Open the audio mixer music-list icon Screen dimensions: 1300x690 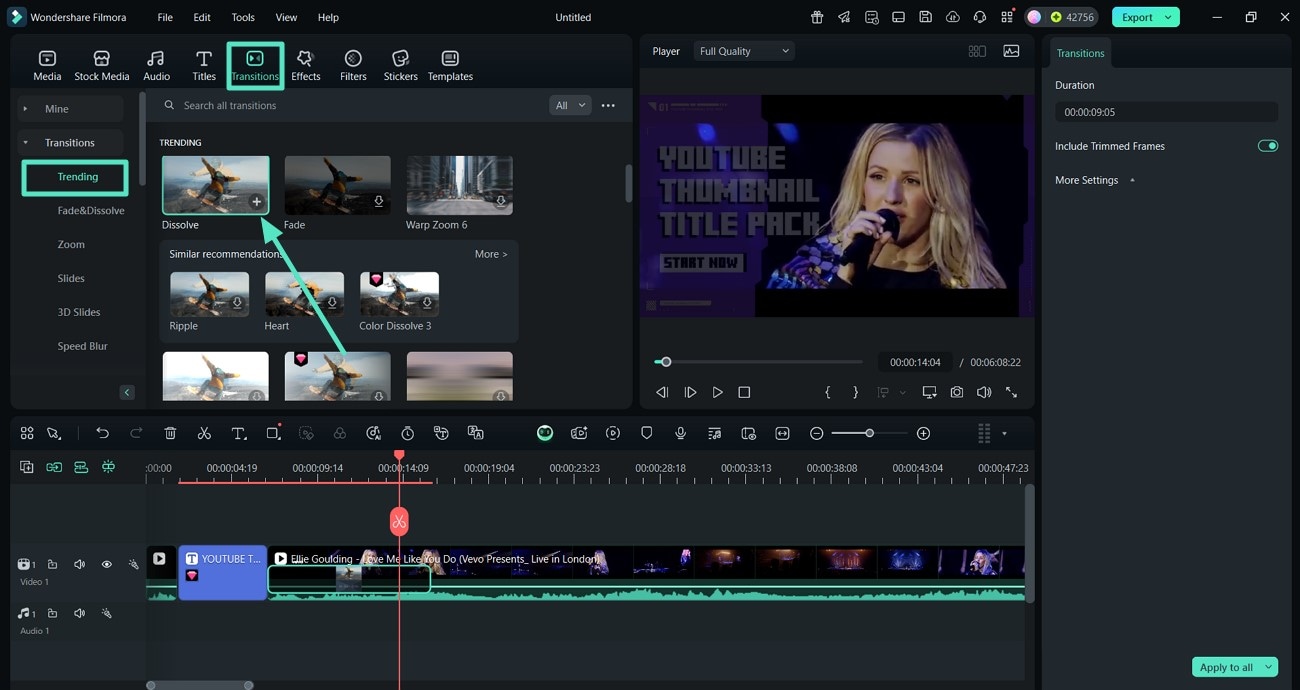tap(714, 433)
